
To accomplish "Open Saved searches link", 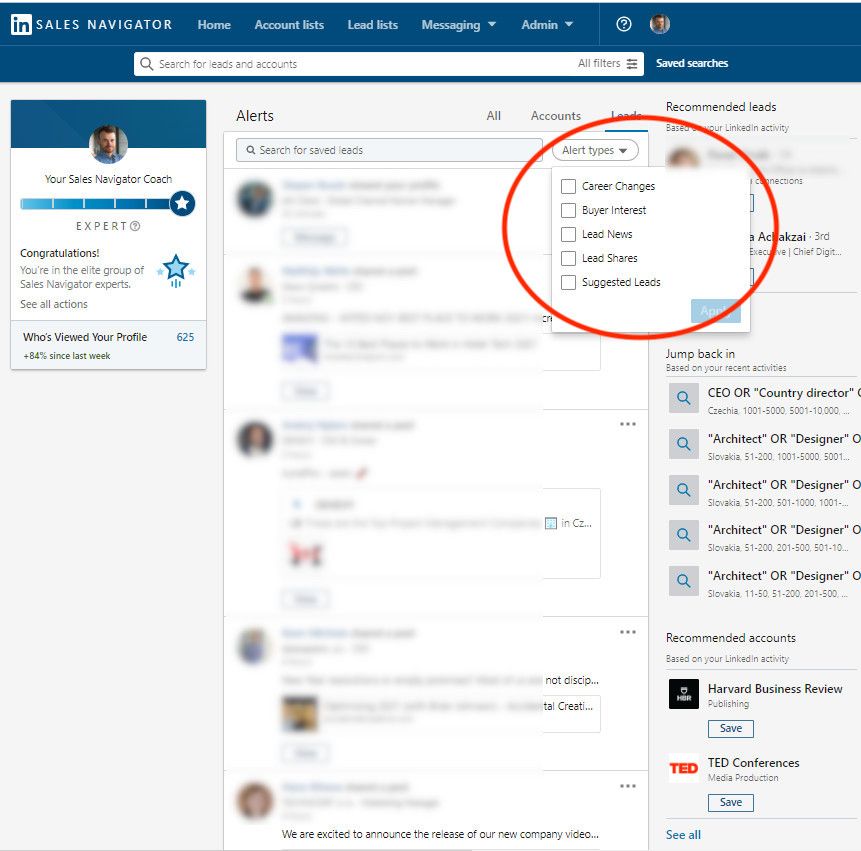I will pos(692,63).
